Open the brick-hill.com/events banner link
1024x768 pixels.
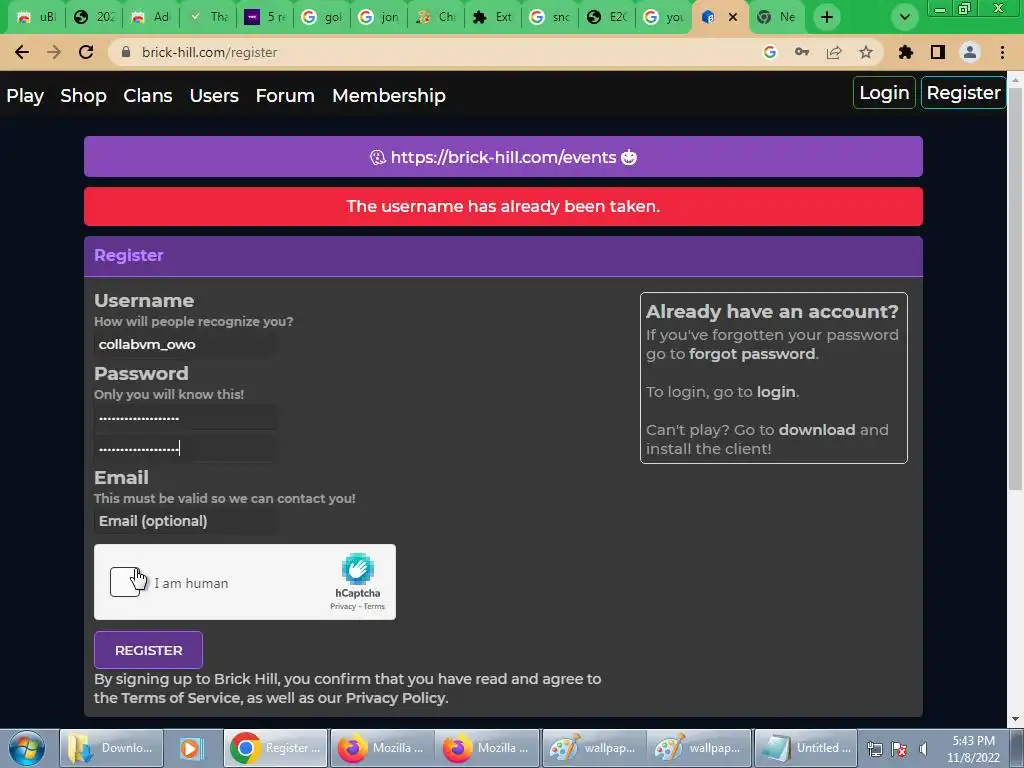(x=503, y=157)
